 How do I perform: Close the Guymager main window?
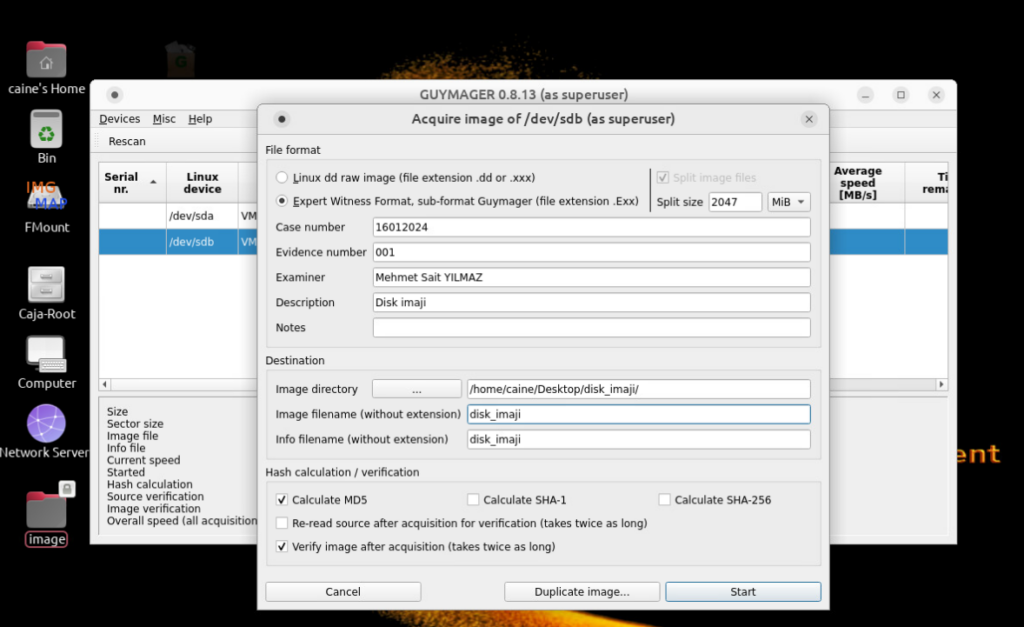936,95
